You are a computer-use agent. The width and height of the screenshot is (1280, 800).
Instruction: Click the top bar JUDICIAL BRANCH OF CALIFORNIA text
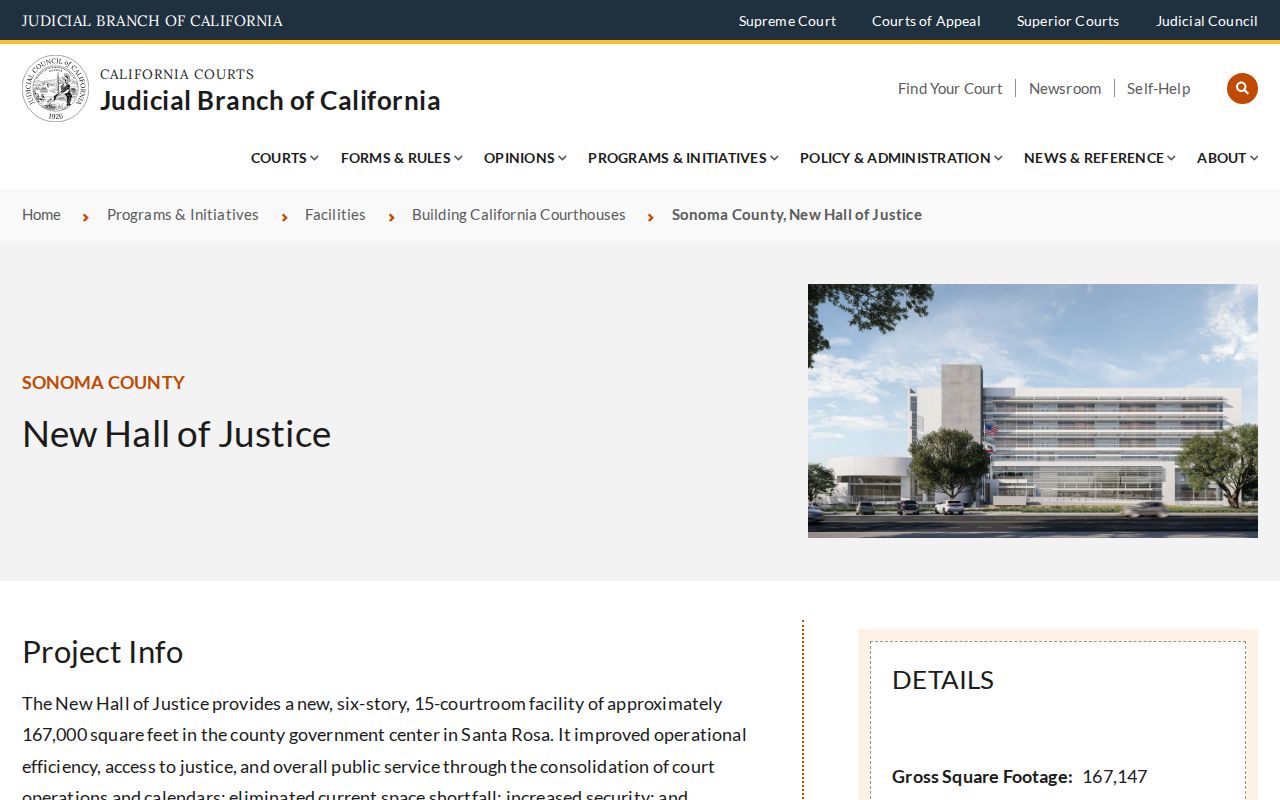coord(152,21)
